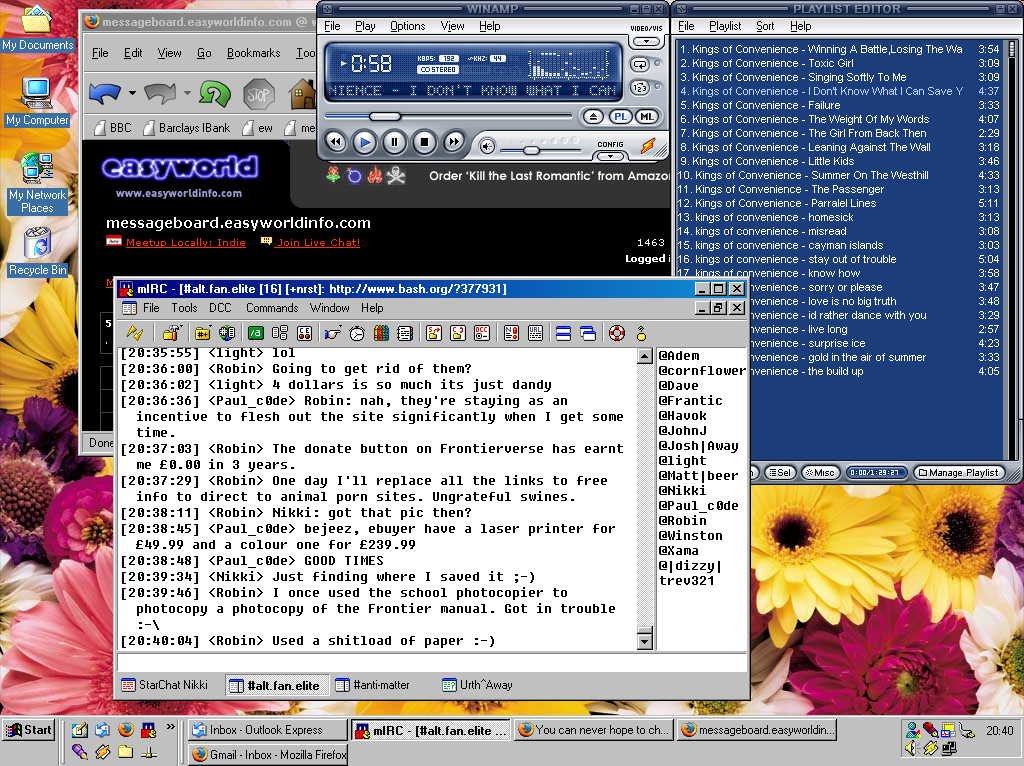Skip to next track in Winamp

pyautogui.click(x=453, y=142)
